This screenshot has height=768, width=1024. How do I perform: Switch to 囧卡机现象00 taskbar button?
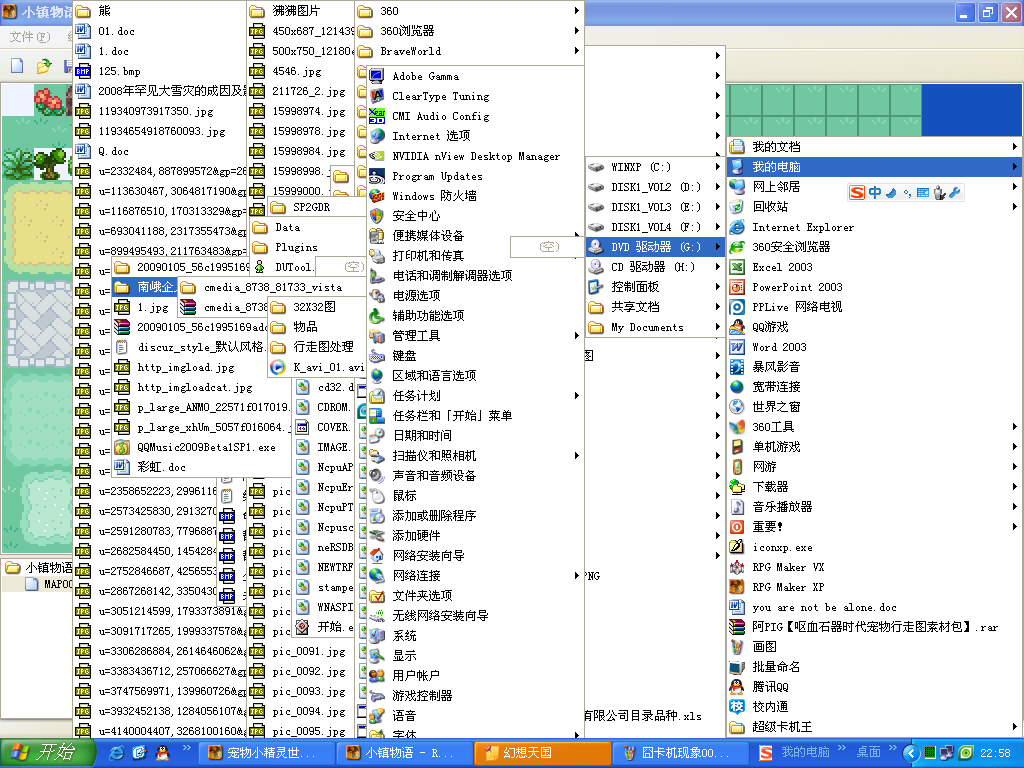[x=680, y=753]
